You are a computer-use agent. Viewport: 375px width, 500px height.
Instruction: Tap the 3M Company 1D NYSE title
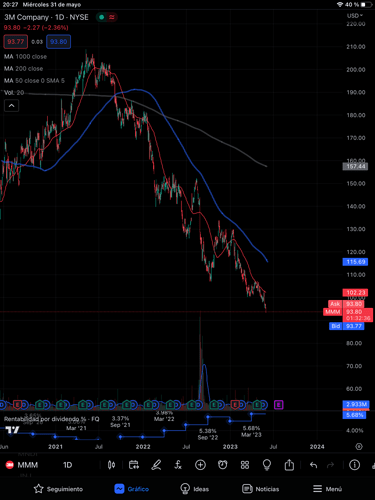coord(46,17)
